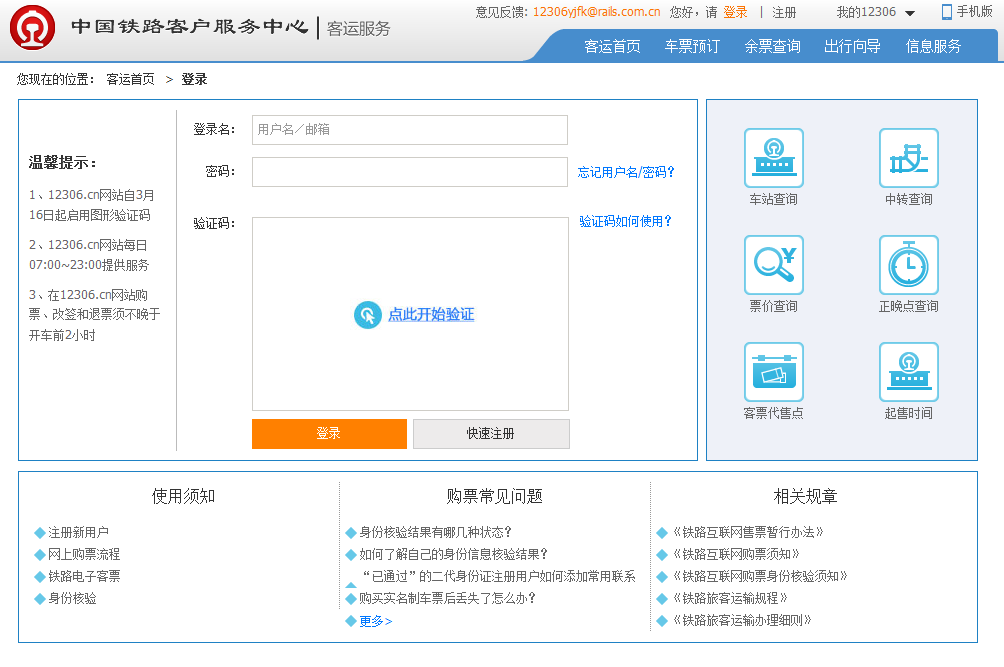Open the 车票预订 nav tab
This screenshot has width=1004, height=667.
[x=692, y=46]
